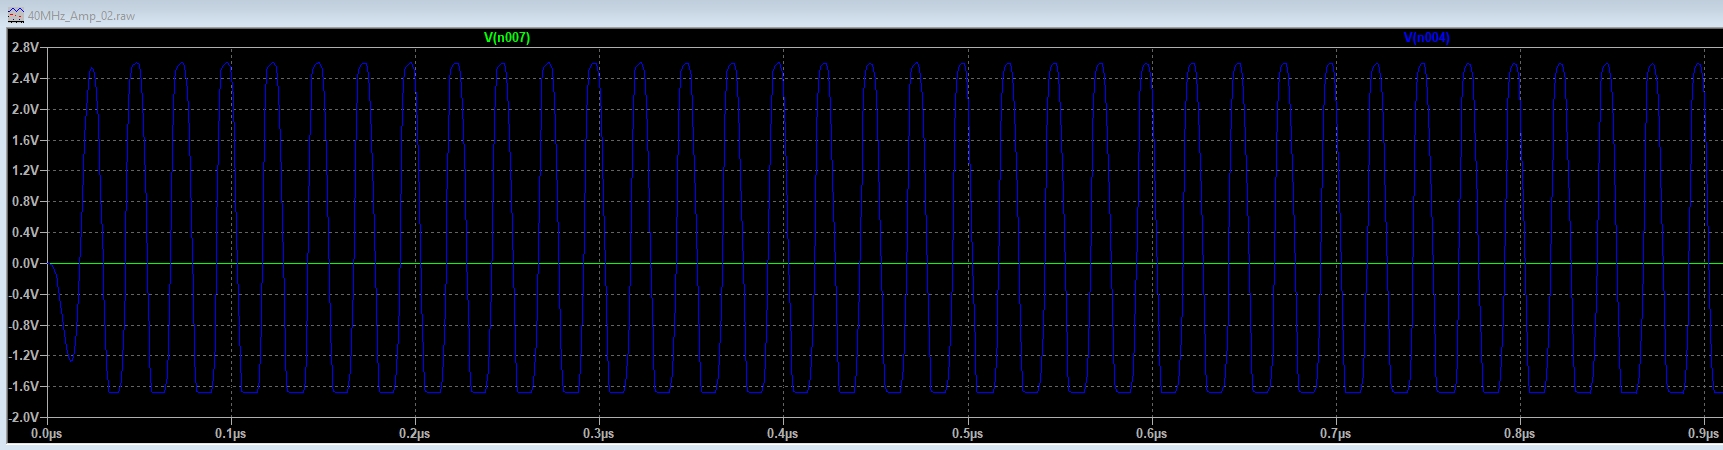Click the V(n007) green trace label
1723x450 pixels.
507,38
